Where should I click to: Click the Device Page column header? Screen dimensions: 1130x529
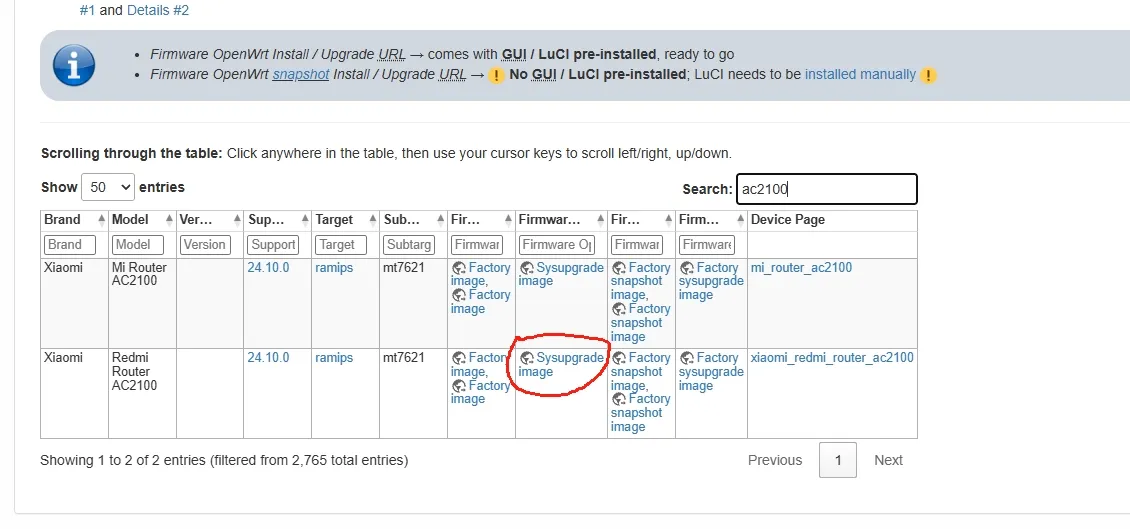[x=832, y=220]
